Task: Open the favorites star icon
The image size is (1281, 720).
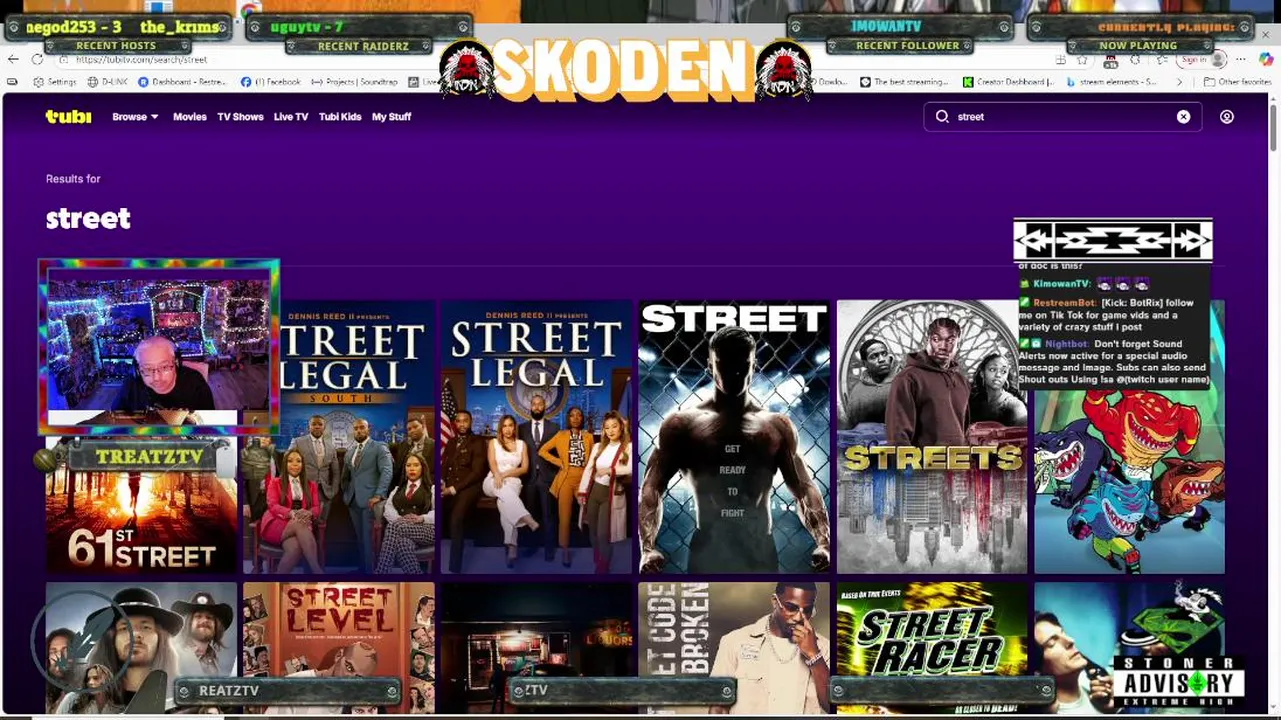Action: (x=1082, y=60)
